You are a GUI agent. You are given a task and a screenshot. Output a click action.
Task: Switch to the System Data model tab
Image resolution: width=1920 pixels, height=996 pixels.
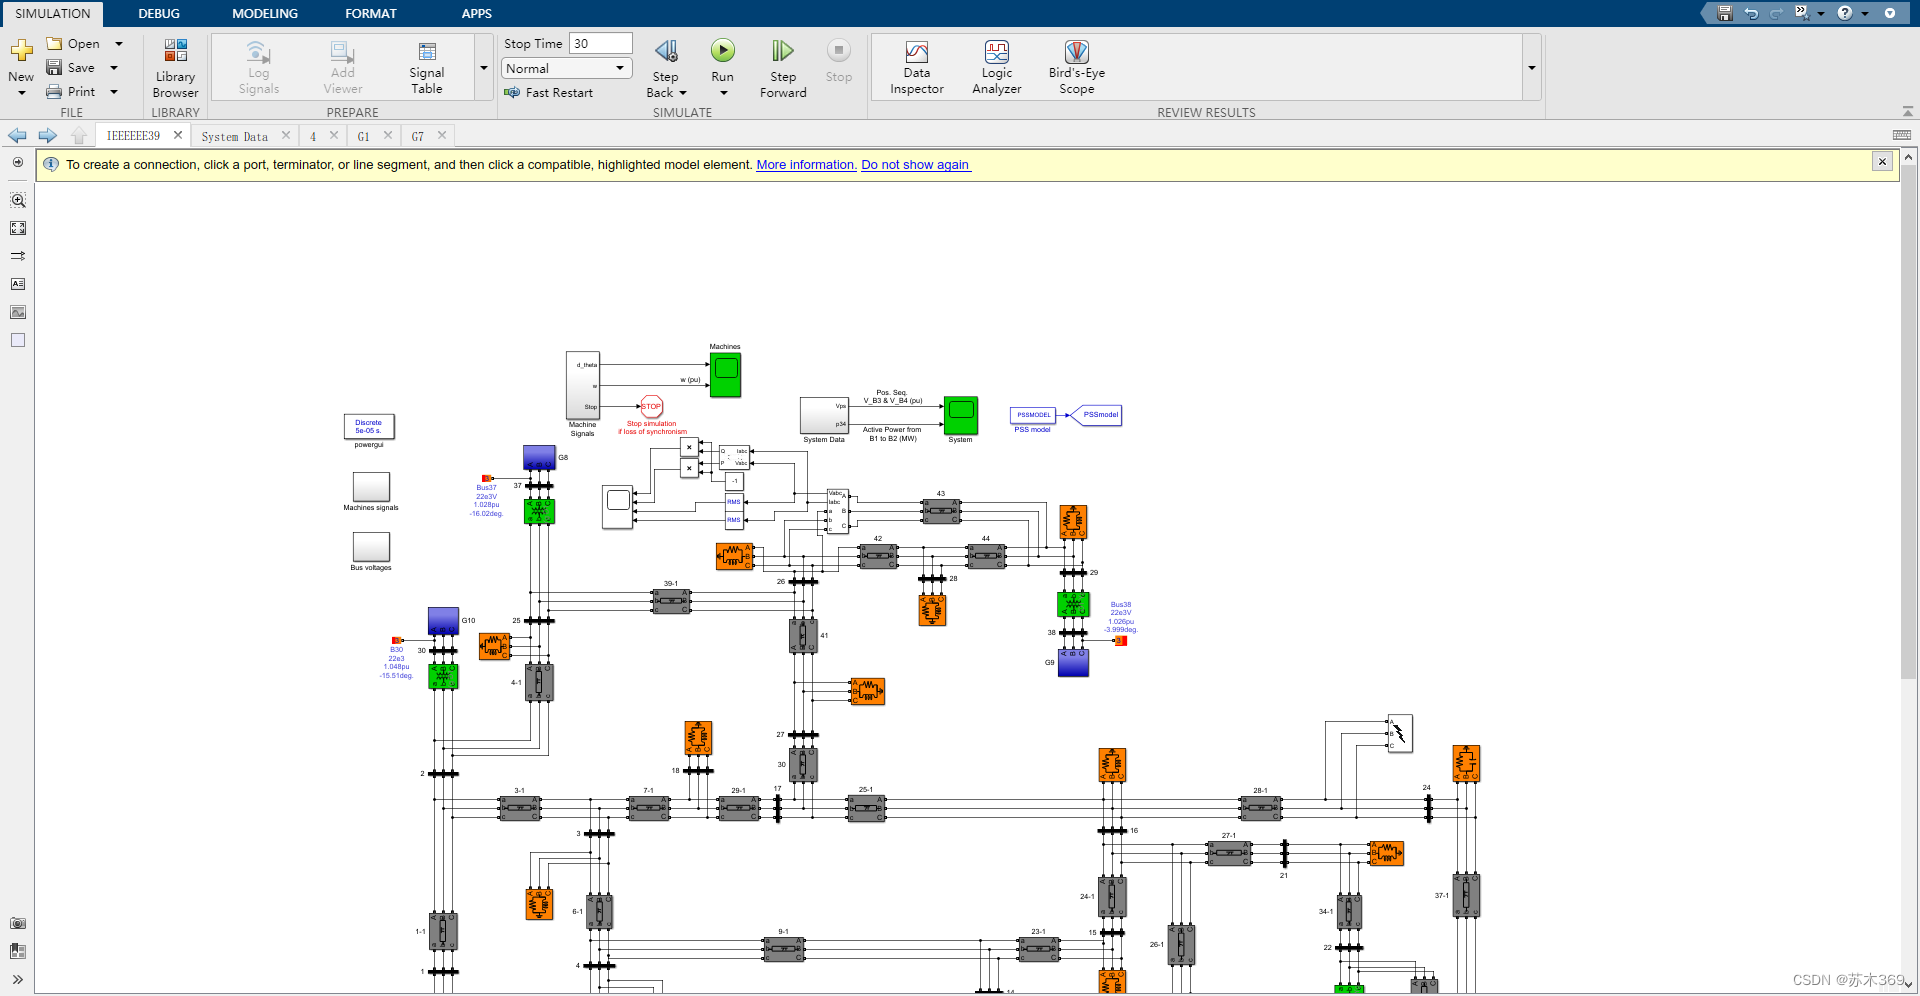(235, 135)
